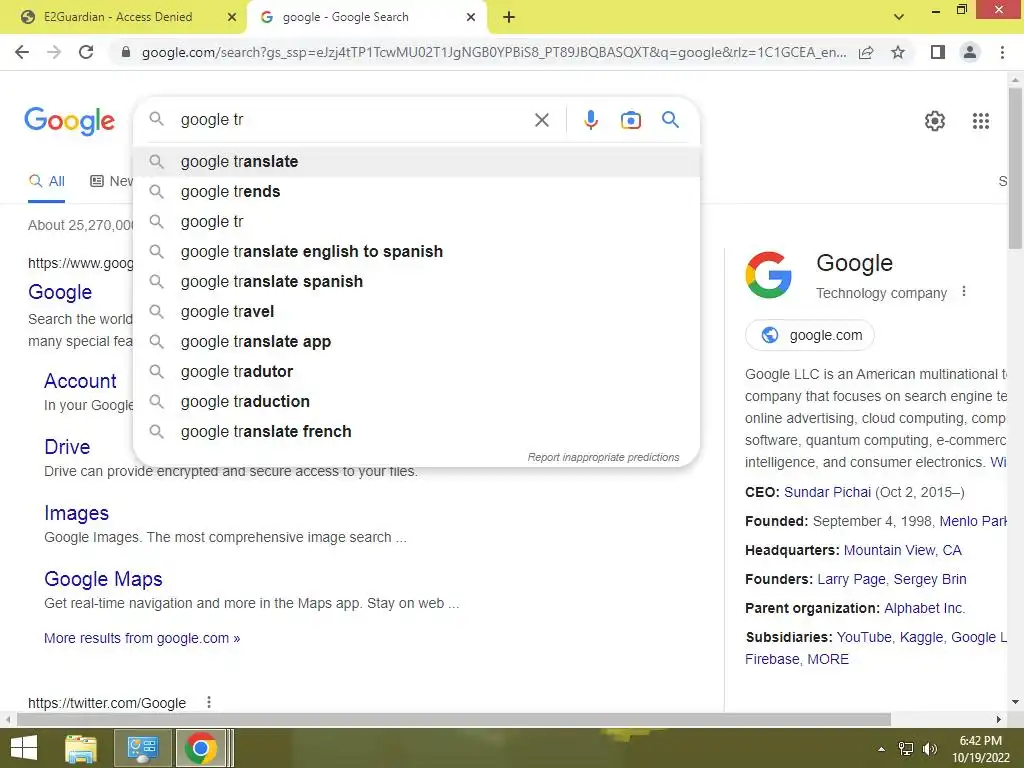Viewport: 1024px width, 768px height.
Task: Open Google quick settings gear icon
Action: [935, 121]
